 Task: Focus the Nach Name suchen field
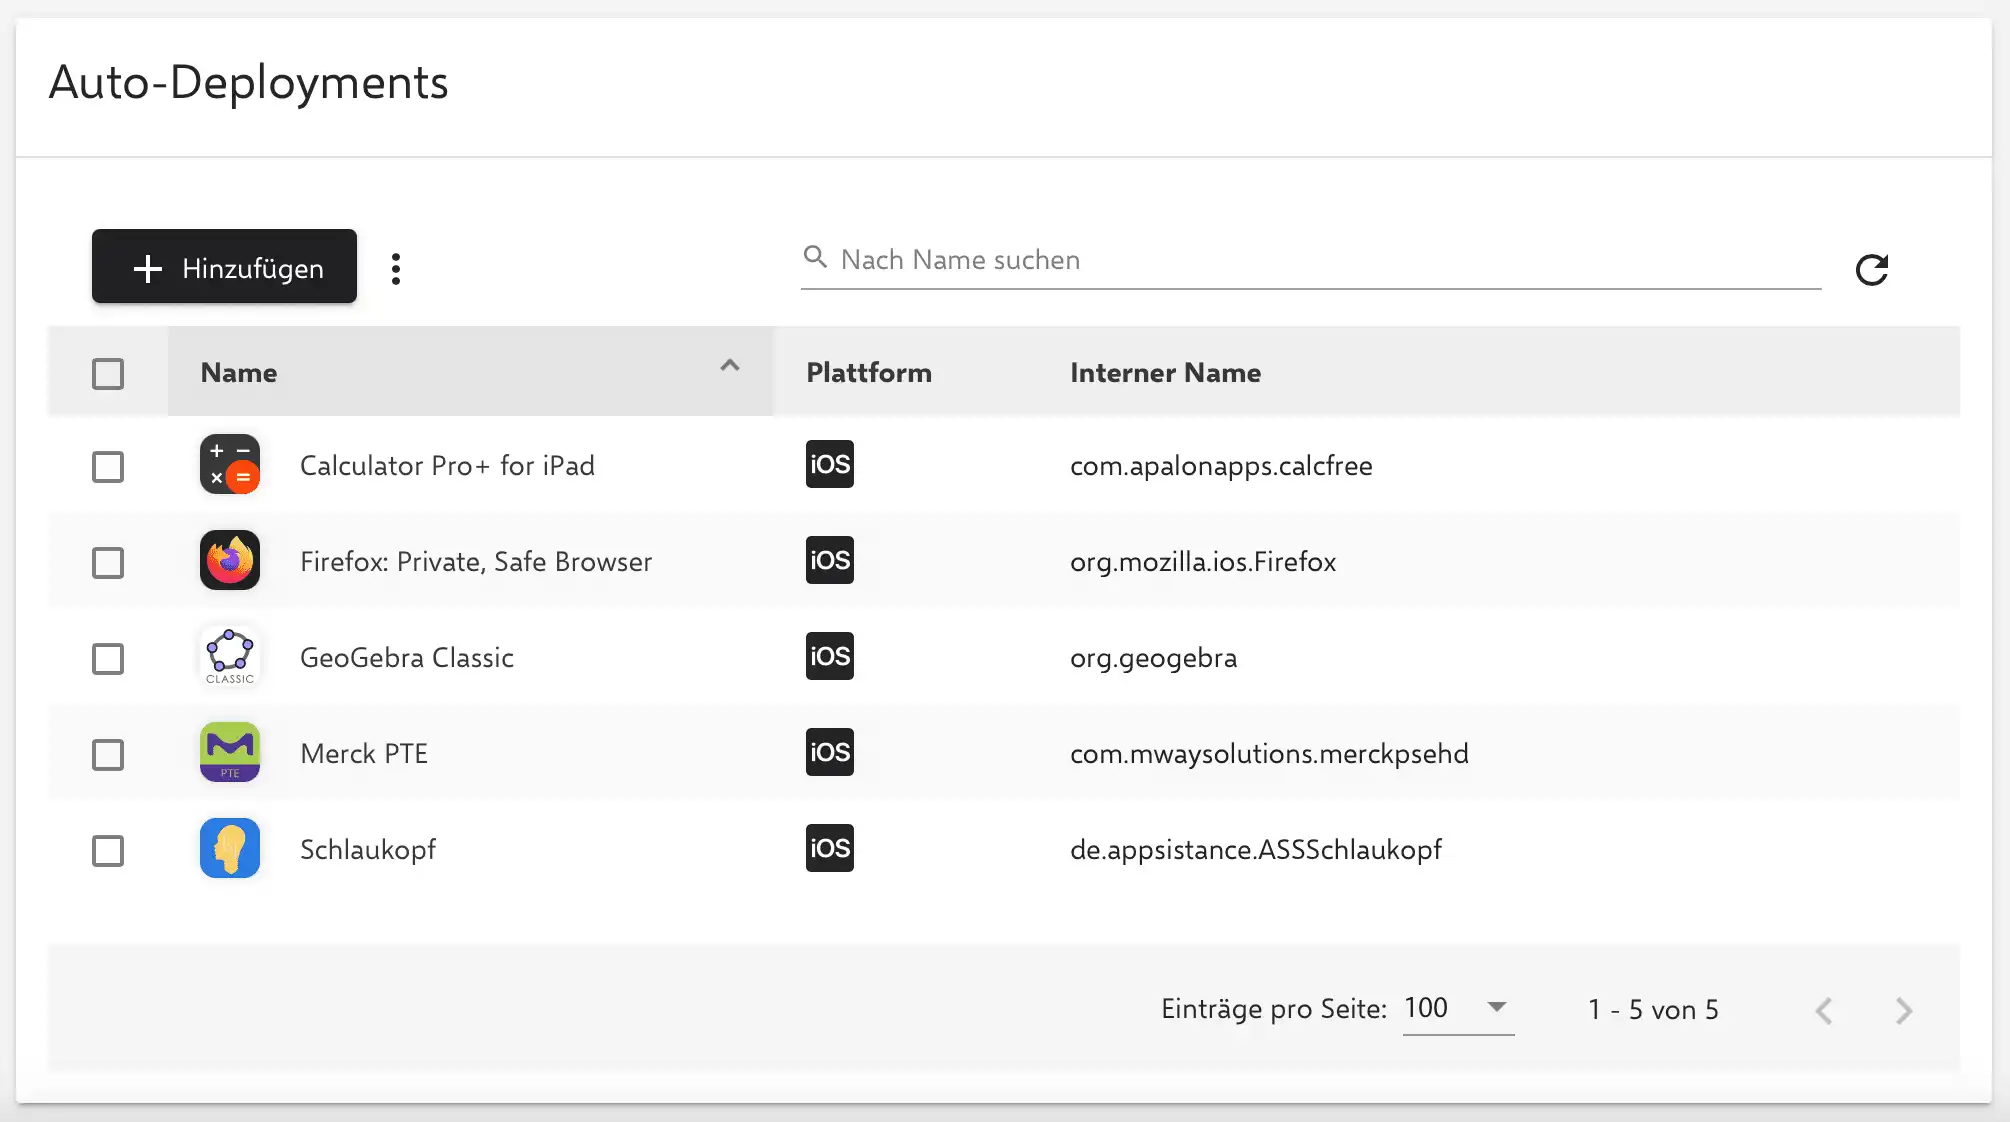(1310, 260)
